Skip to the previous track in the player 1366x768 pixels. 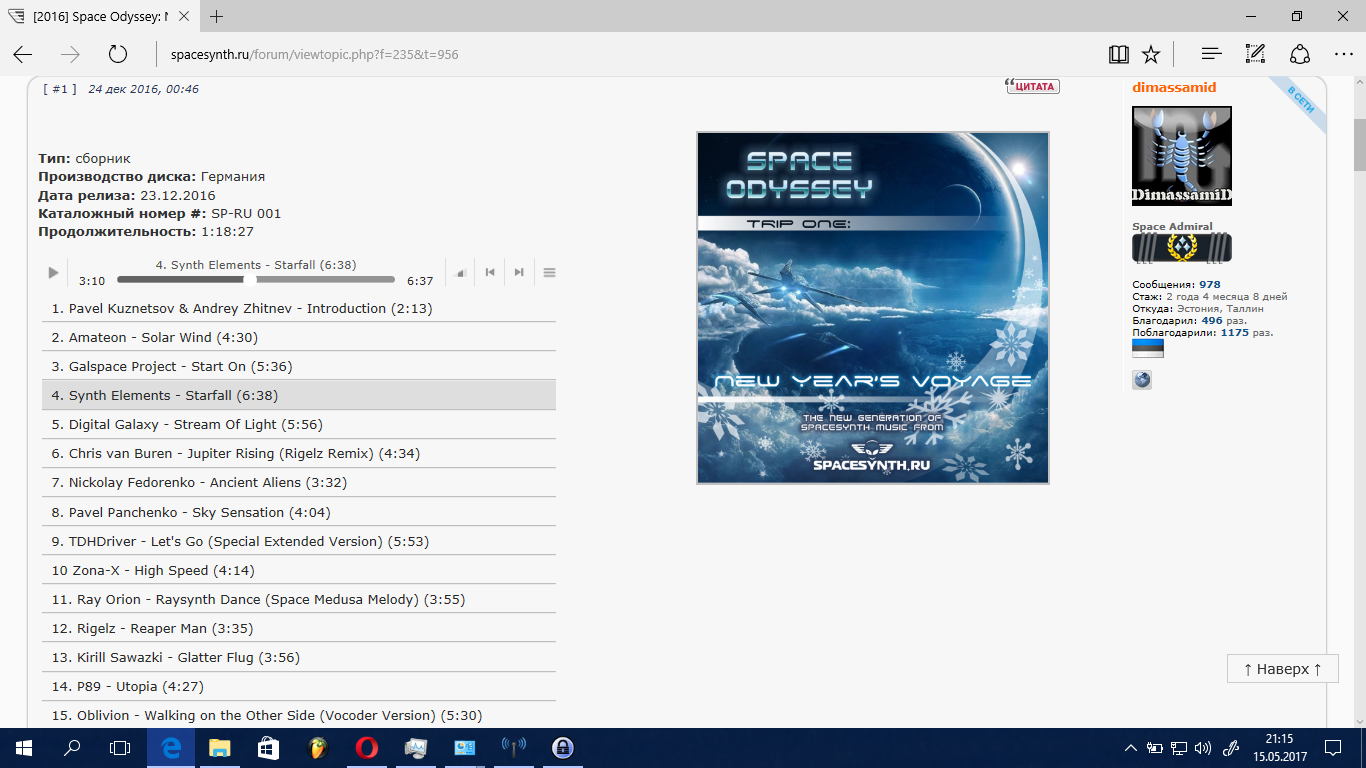[x=490, y=272]
